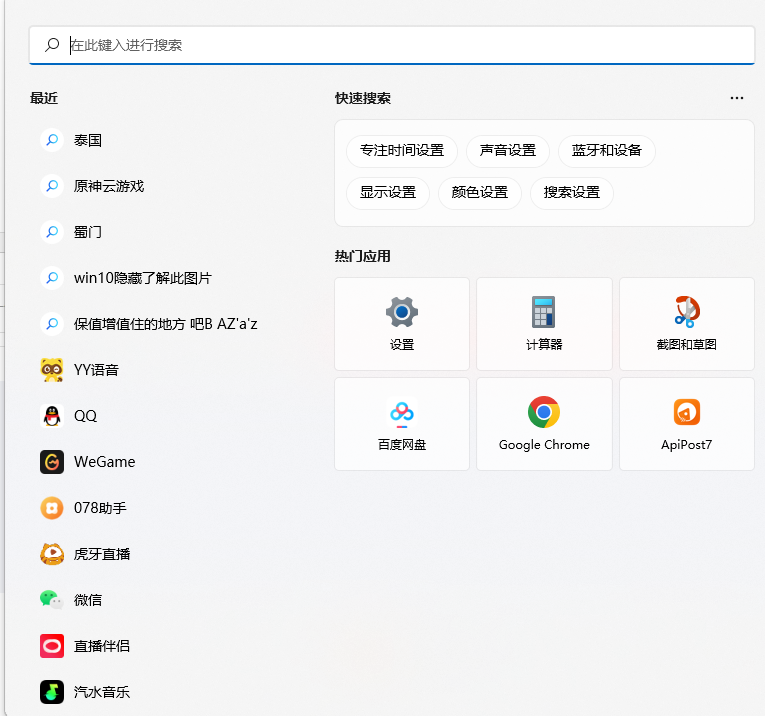
Task: Click the Google Chrome tile label
Action: [x=544, y=445]
